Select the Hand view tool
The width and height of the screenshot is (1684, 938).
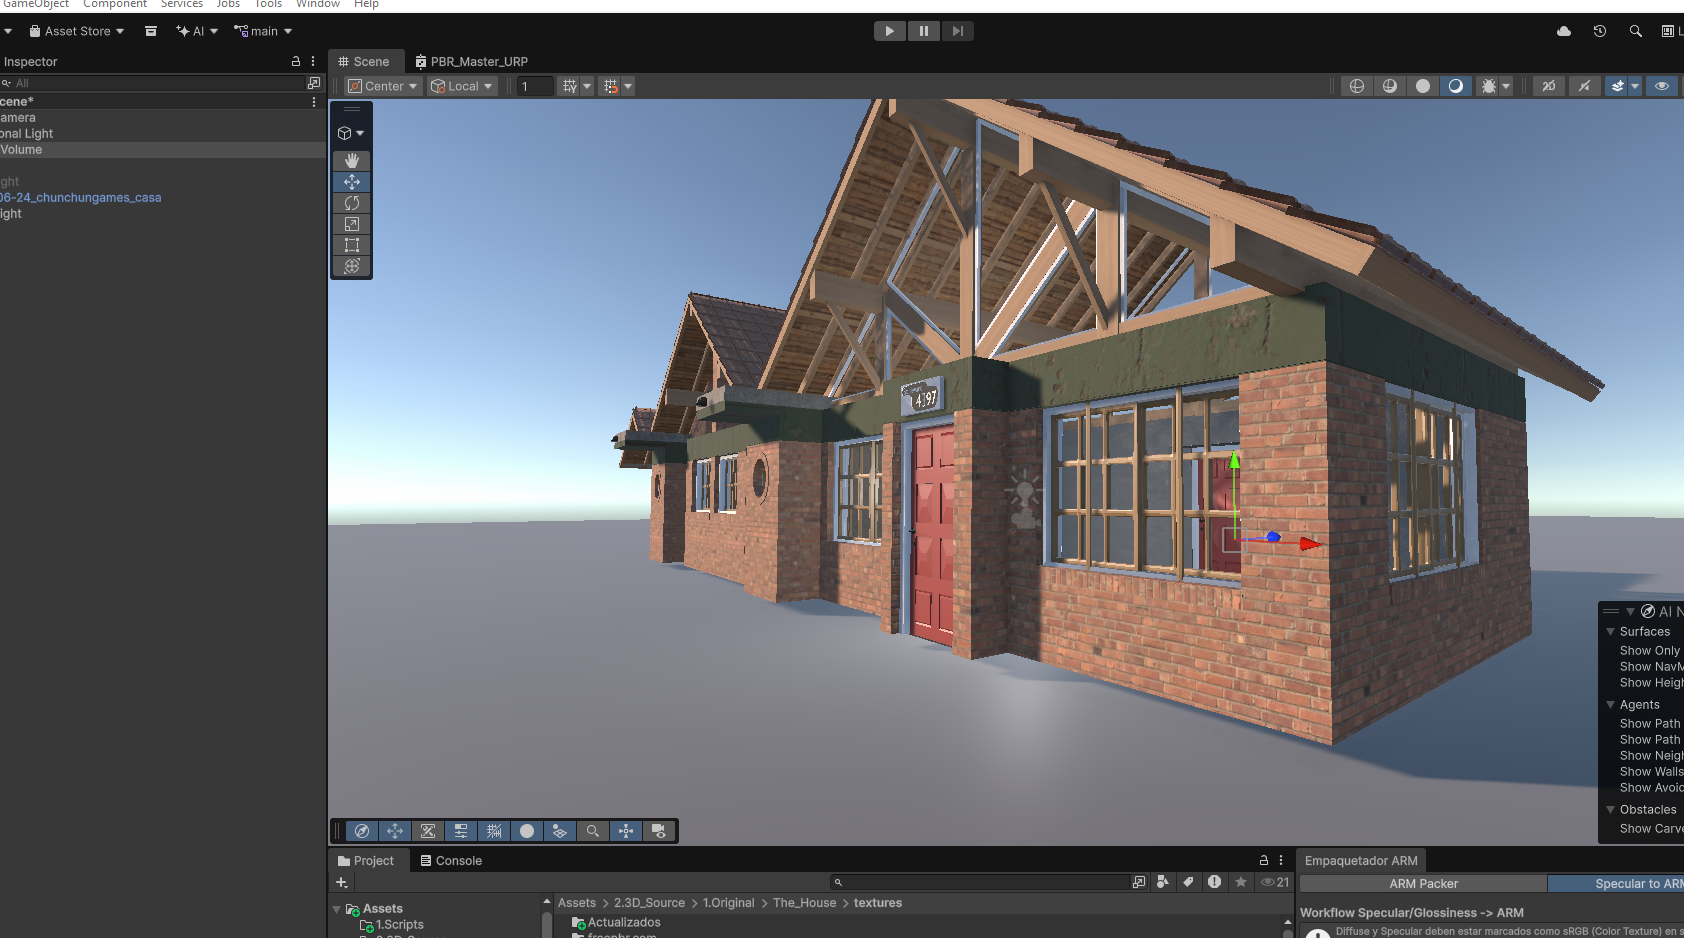[x=352, y=160]
